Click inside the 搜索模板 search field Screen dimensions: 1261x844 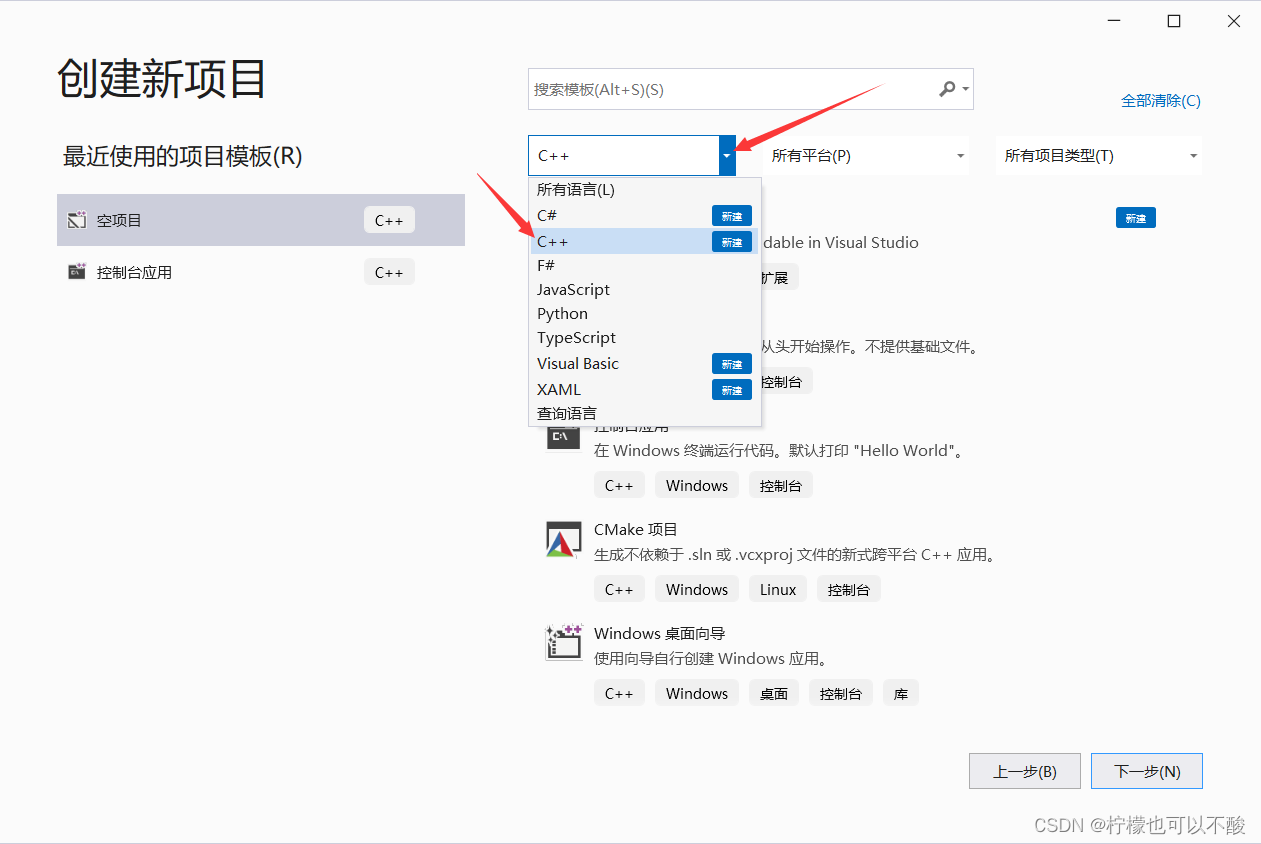700,89
